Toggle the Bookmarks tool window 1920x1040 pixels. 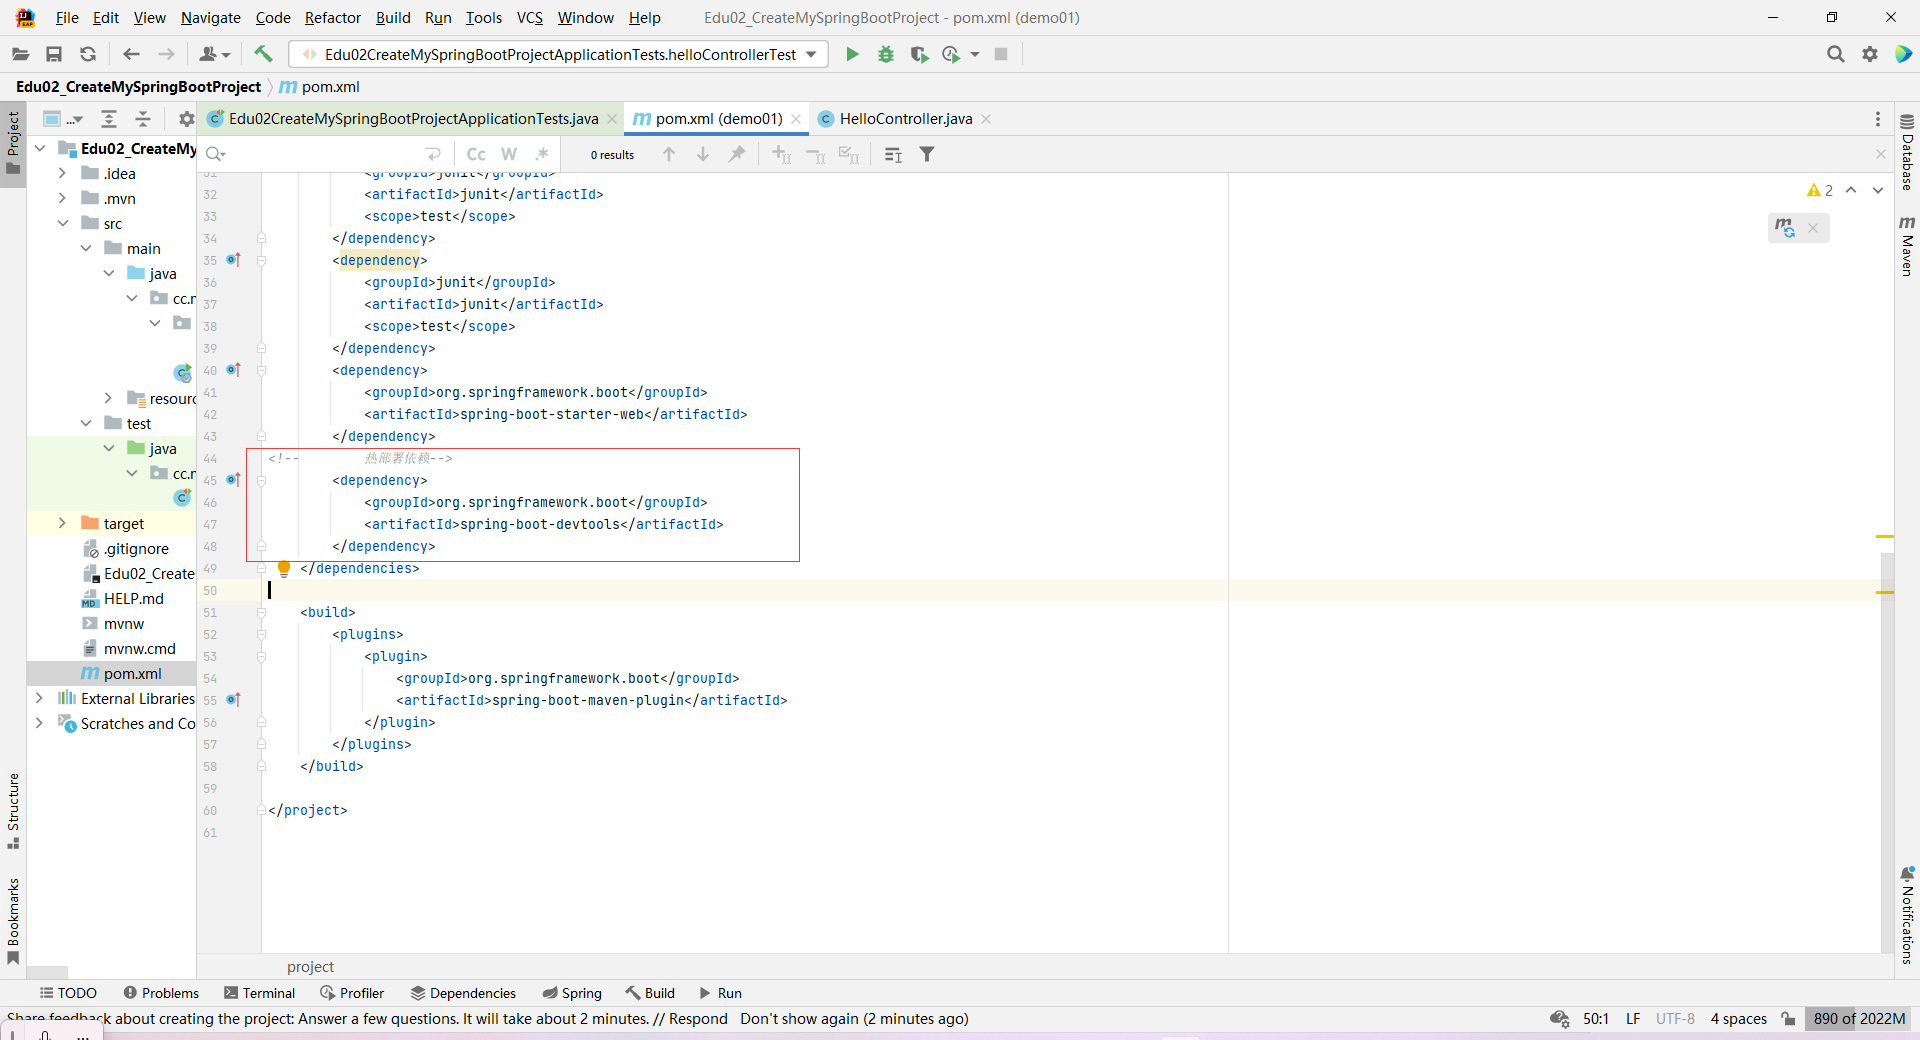pyautogui.click(x=13, y=920)
